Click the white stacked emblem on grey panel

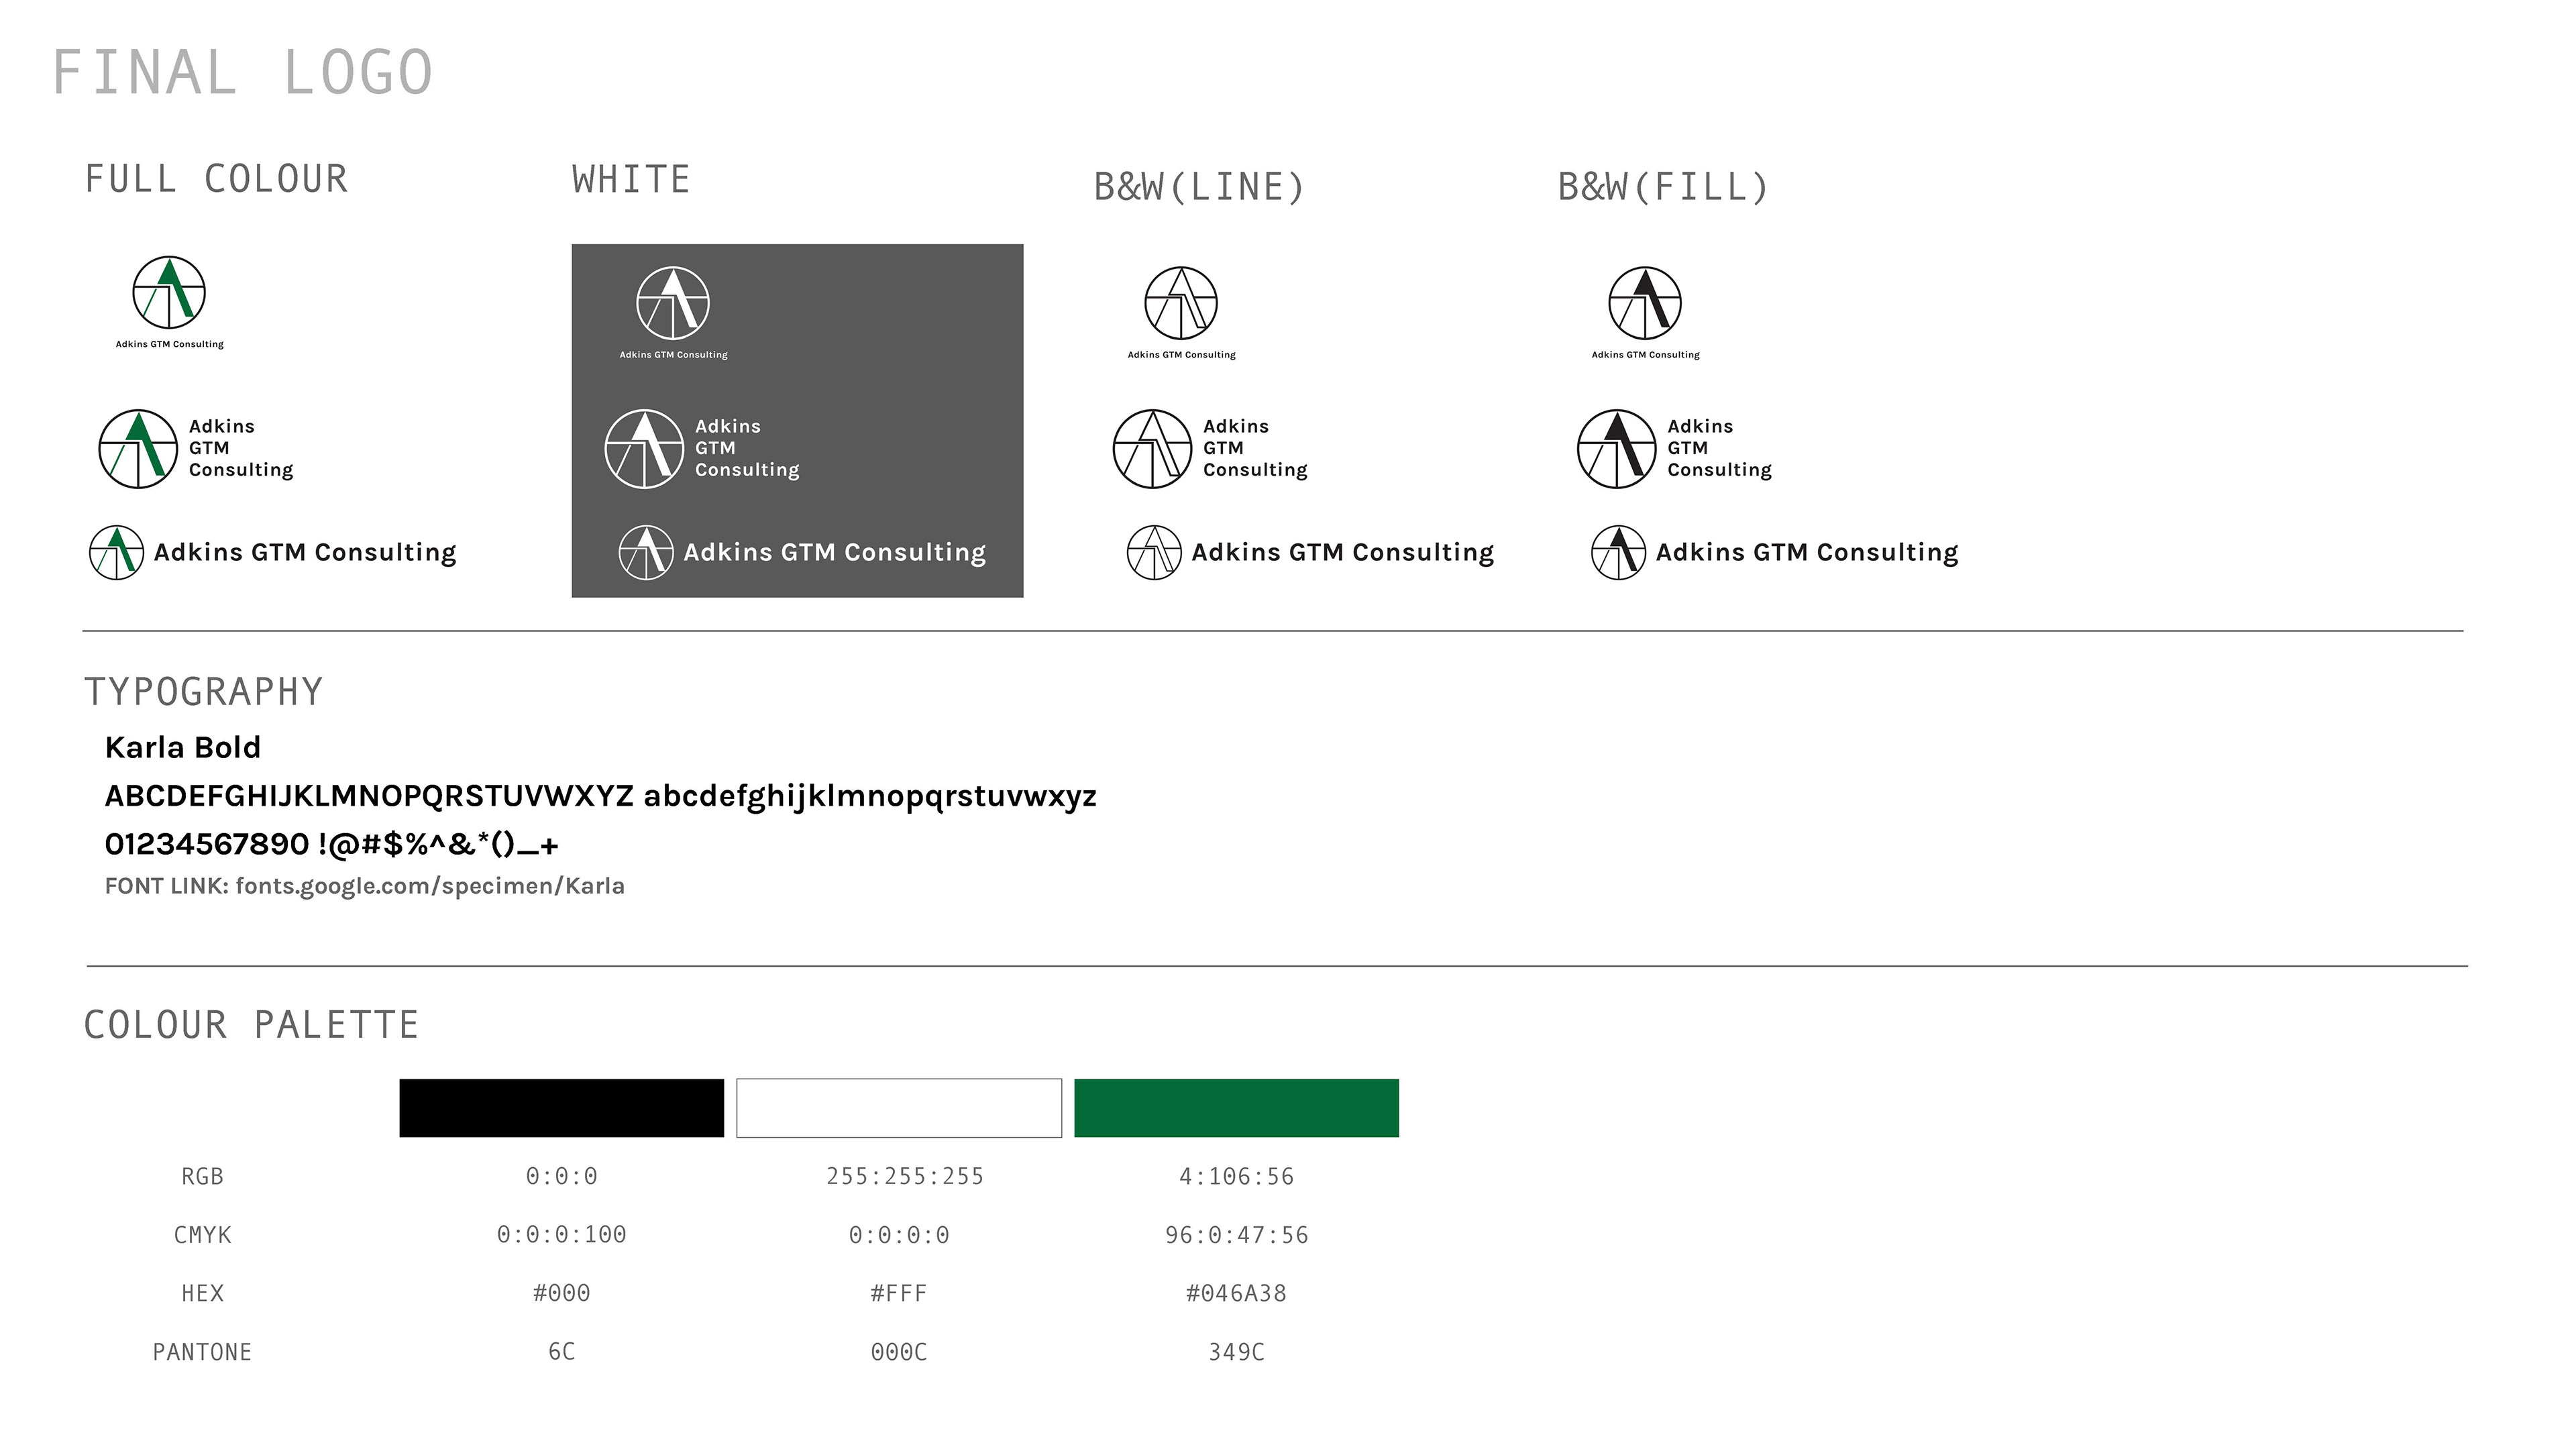(673, 303)
